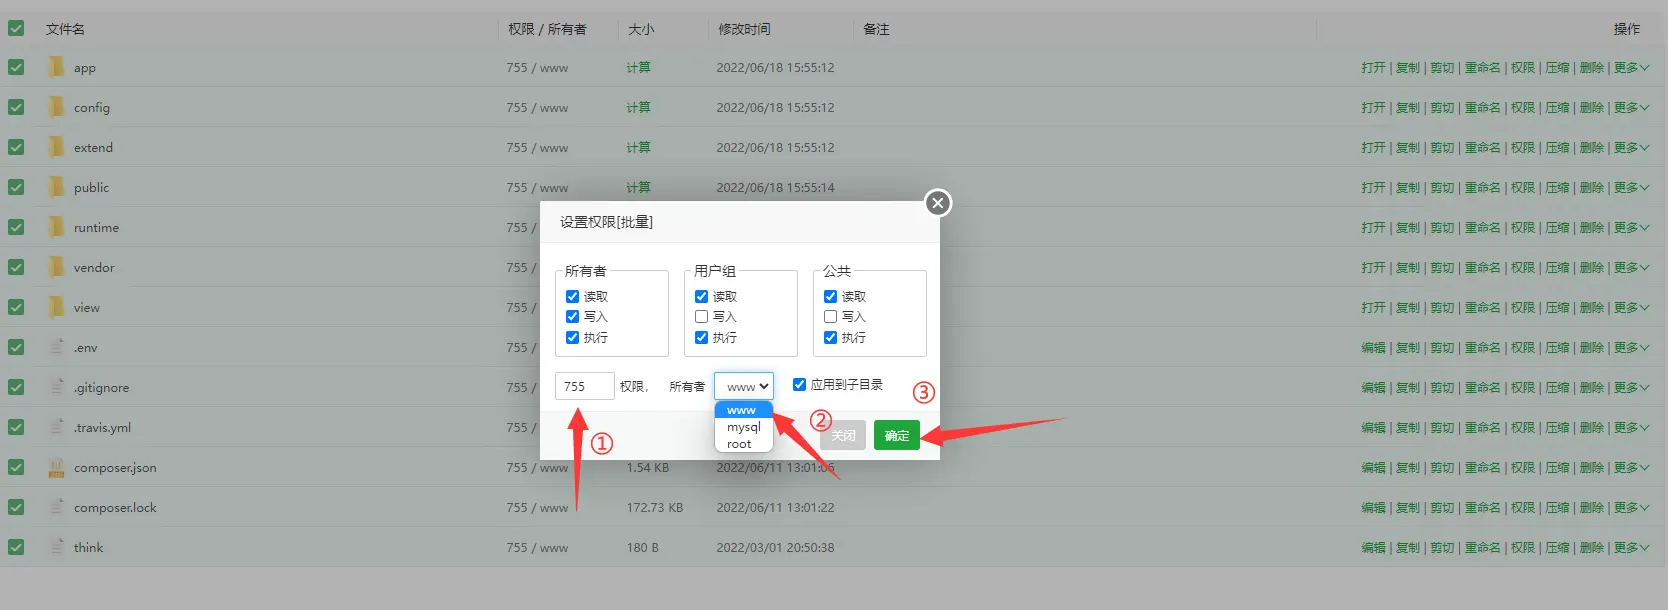Expand 更多 menu for config row
This screenshot has width=1668, height=610.
pyautogui.click(x=1631, y=108)
